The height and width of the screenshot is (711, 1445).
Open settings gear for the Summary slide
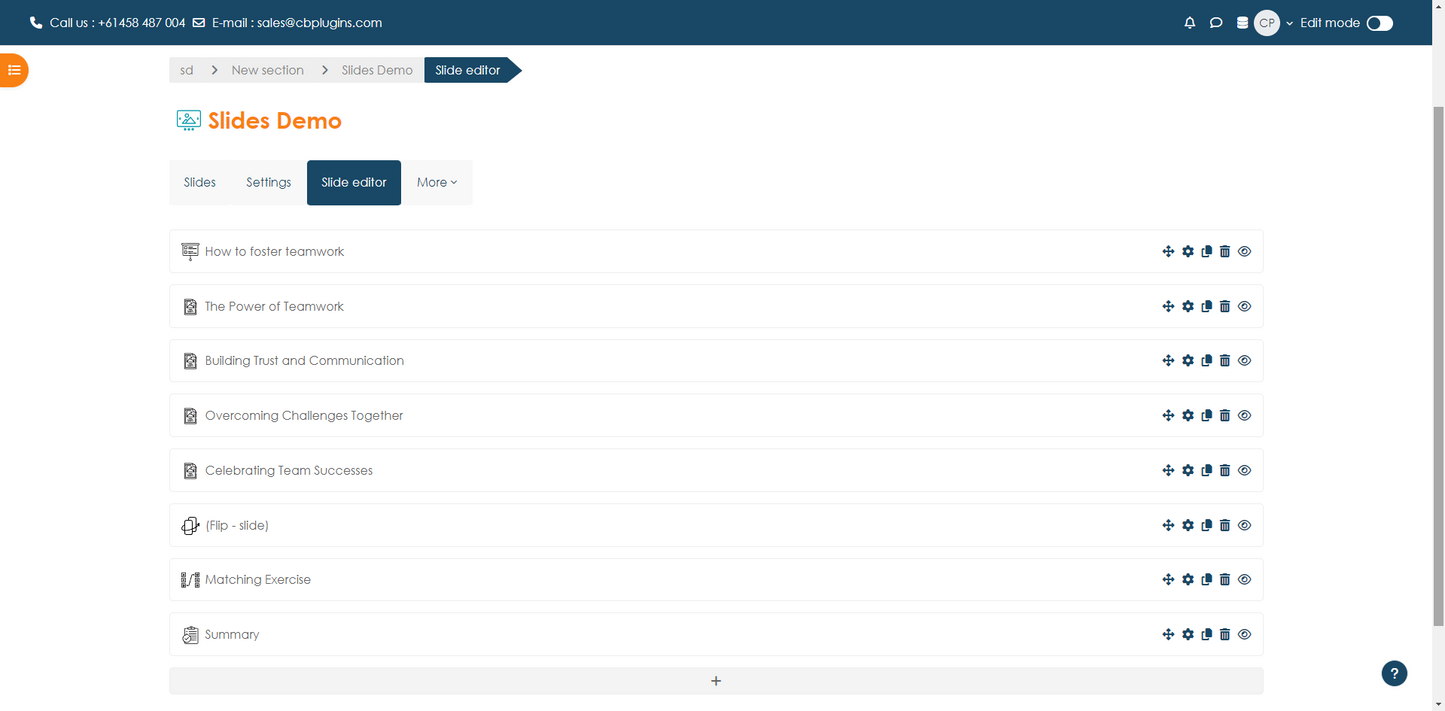[1188, 635]
